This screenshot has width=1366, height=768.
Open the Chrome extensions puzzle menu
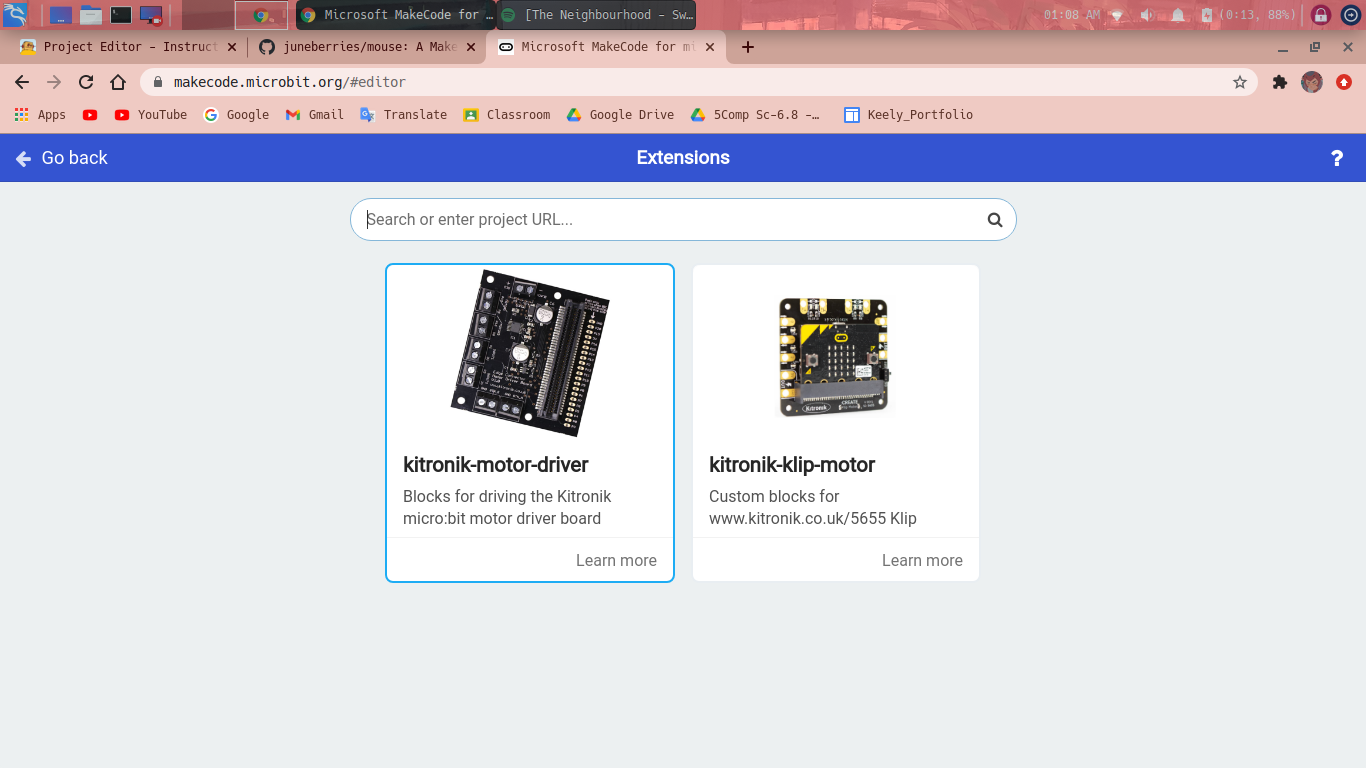[1279, 82]
